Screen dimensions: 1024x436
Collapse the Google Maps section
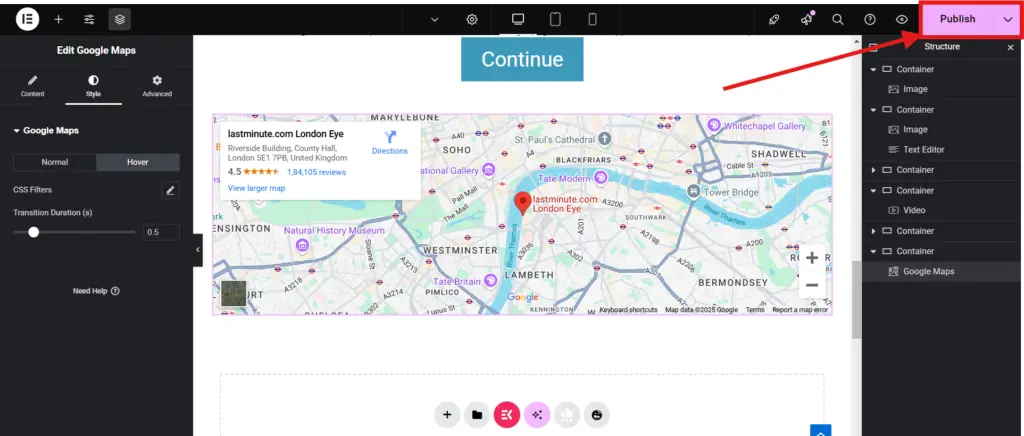46,131
